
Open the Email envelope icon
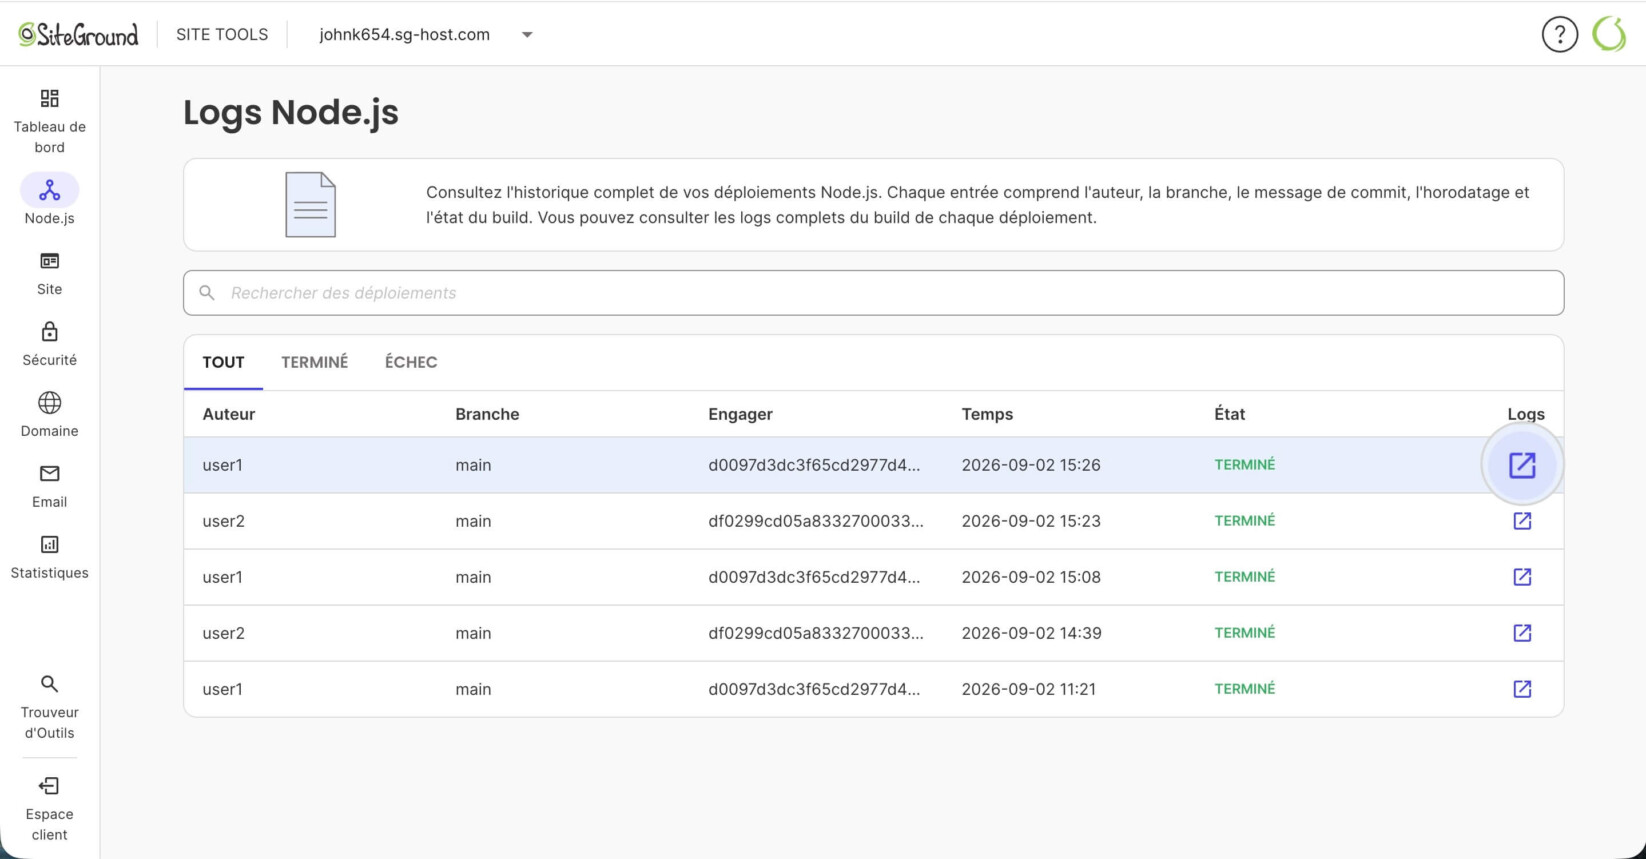pyautogui.click(x=49, y=474)
